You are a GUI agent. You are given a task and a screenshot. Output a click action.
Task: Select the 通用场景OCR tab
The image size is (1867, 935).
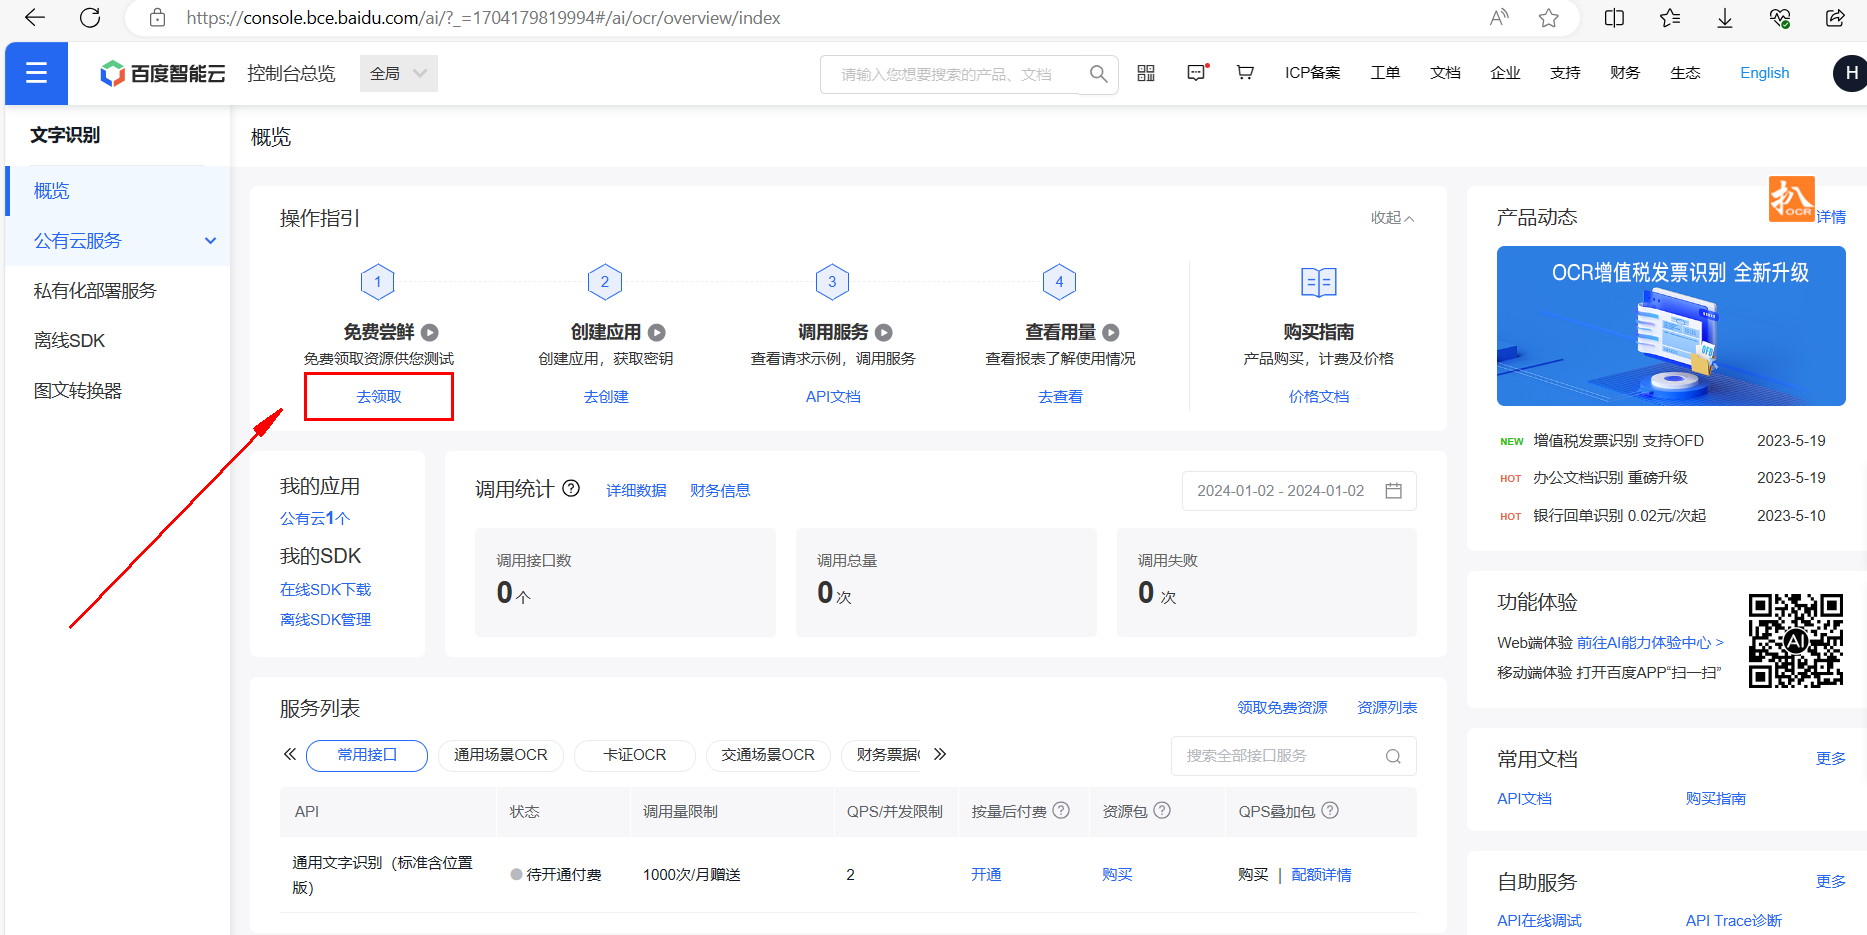click(501, 755)
